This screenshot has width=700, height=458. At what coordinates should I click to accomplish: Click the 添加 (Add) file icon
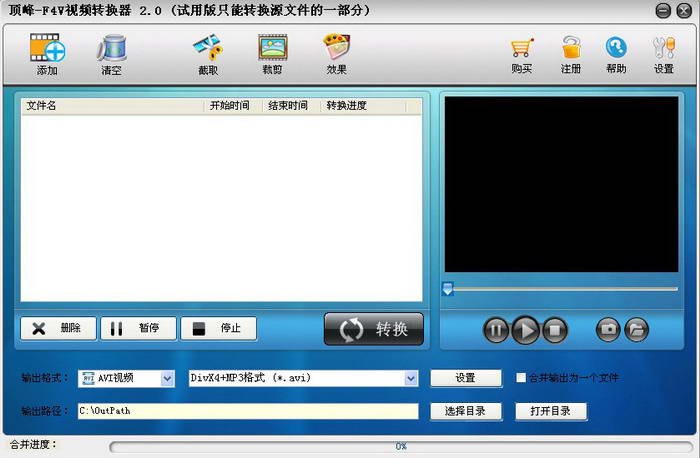pyautogui.click(x=47, y=54)
